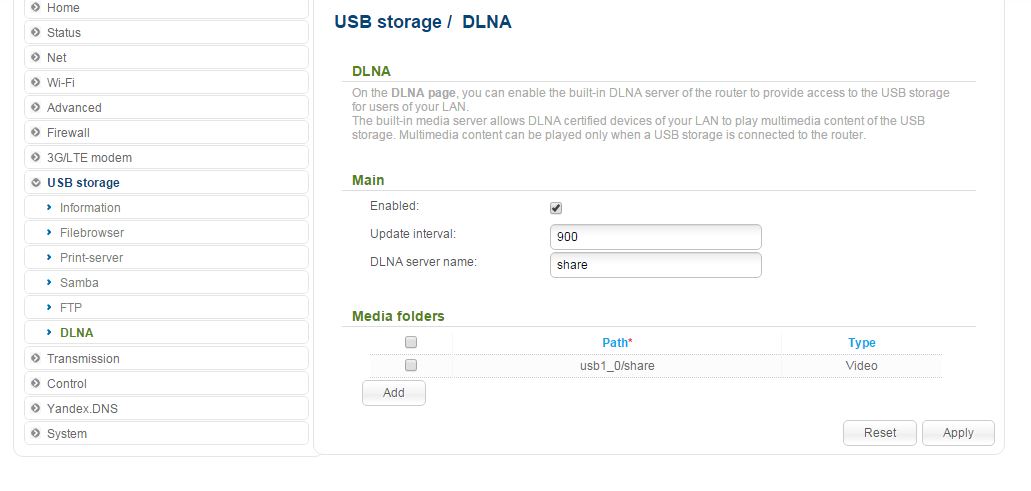Click the Add media folder button
The width and height of the screenshot is (1031, 491).
394,393
